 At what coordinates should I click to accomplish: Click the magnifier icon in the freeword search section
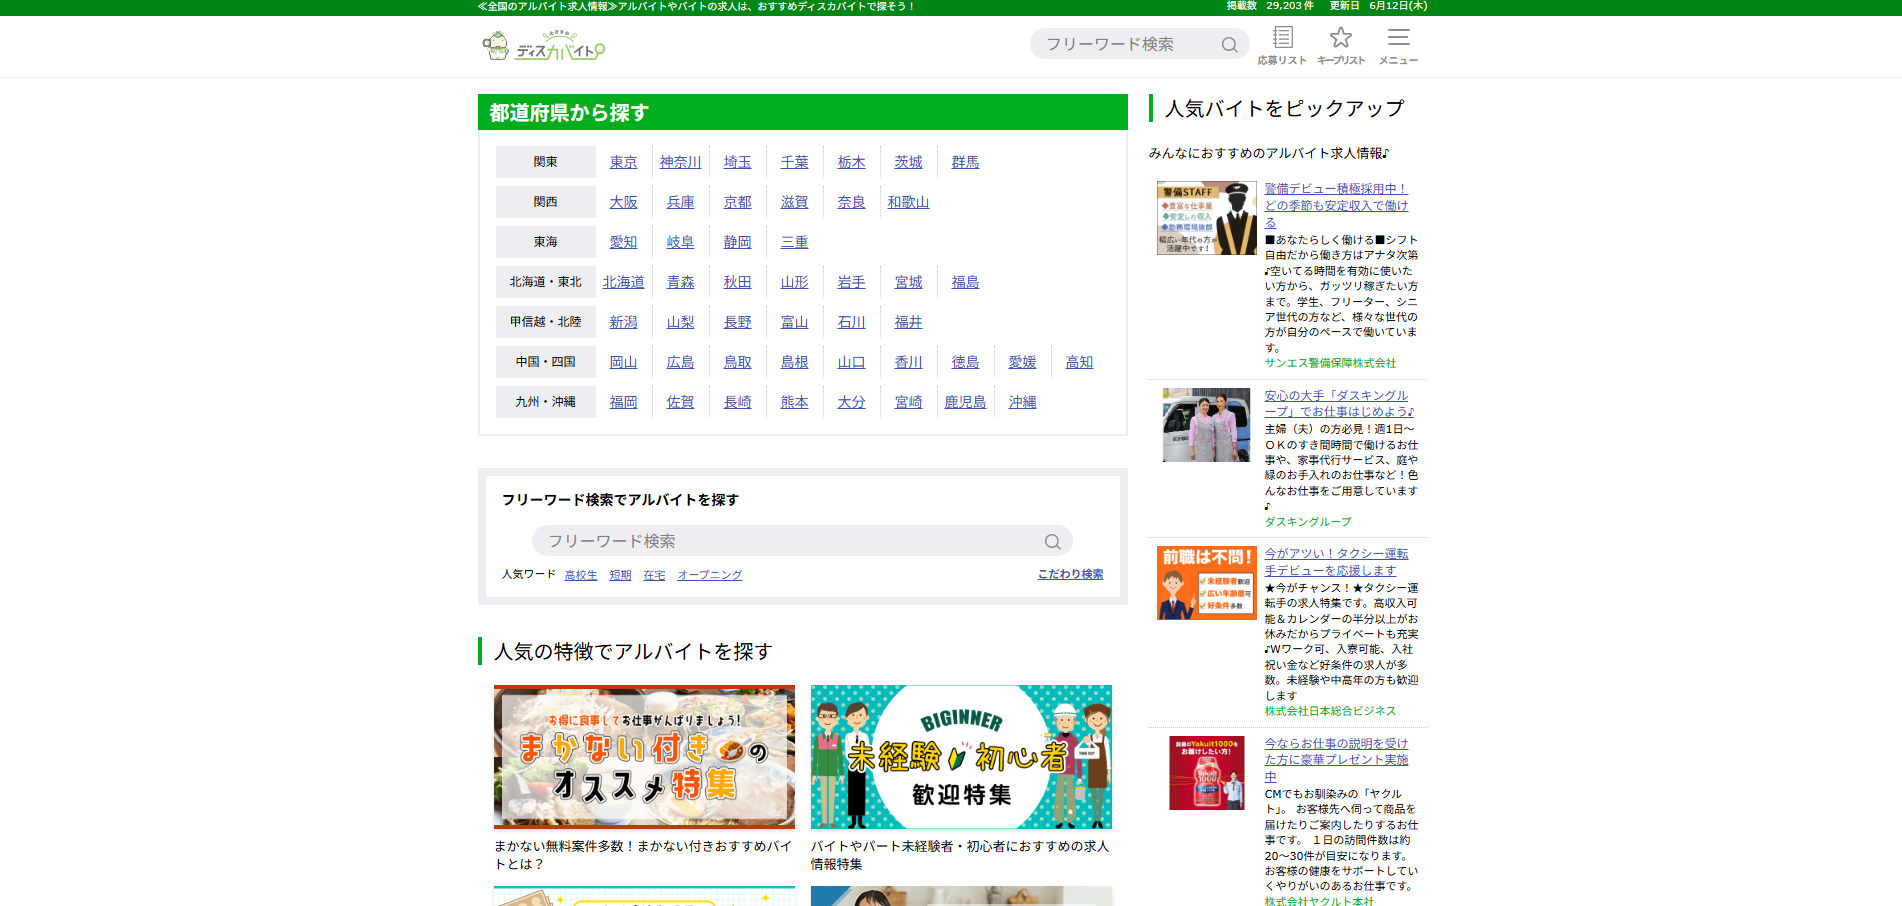click(1052, 541)
